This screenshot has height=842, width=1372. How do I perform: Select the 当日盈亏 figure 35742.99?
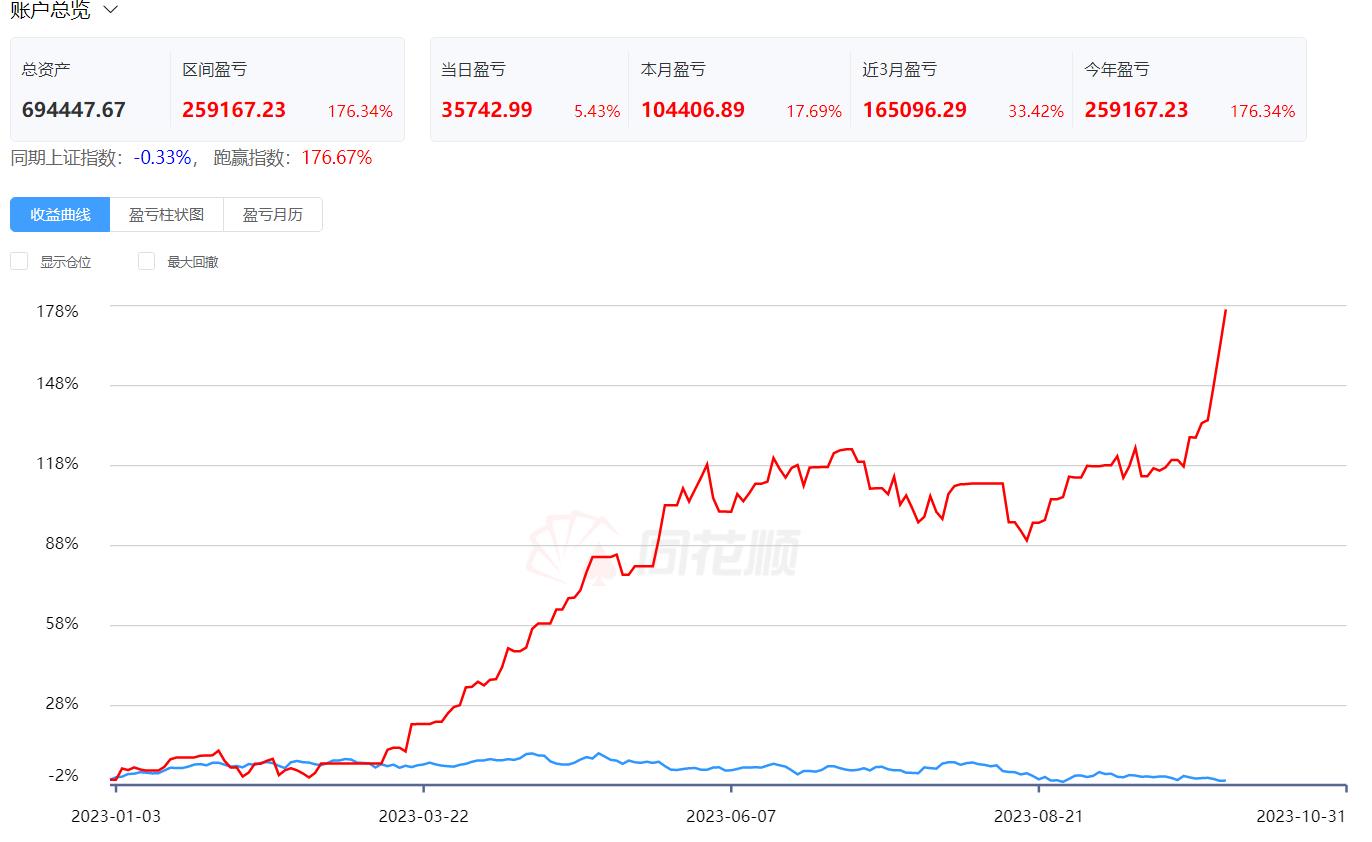click(x=487, y=110)
